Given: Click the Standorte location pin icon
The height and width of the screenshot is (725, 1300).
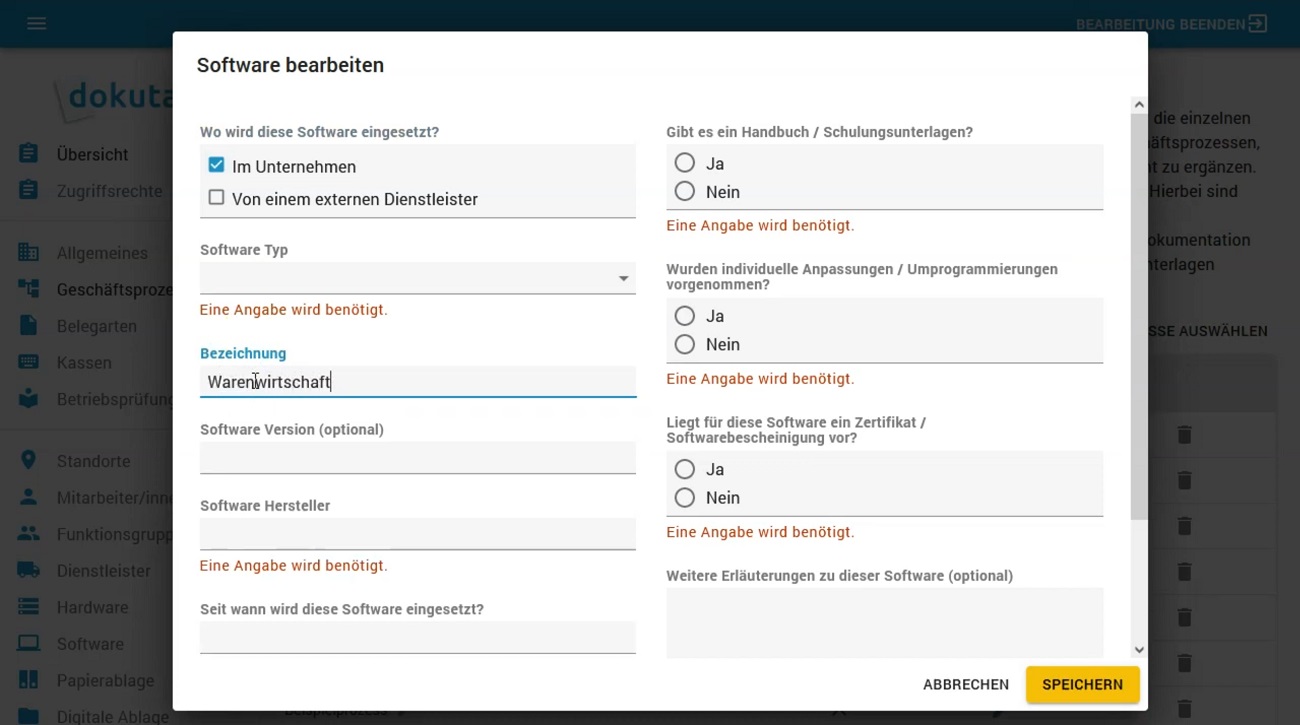Looking at the screenshot, I should [x=29, y=461].
